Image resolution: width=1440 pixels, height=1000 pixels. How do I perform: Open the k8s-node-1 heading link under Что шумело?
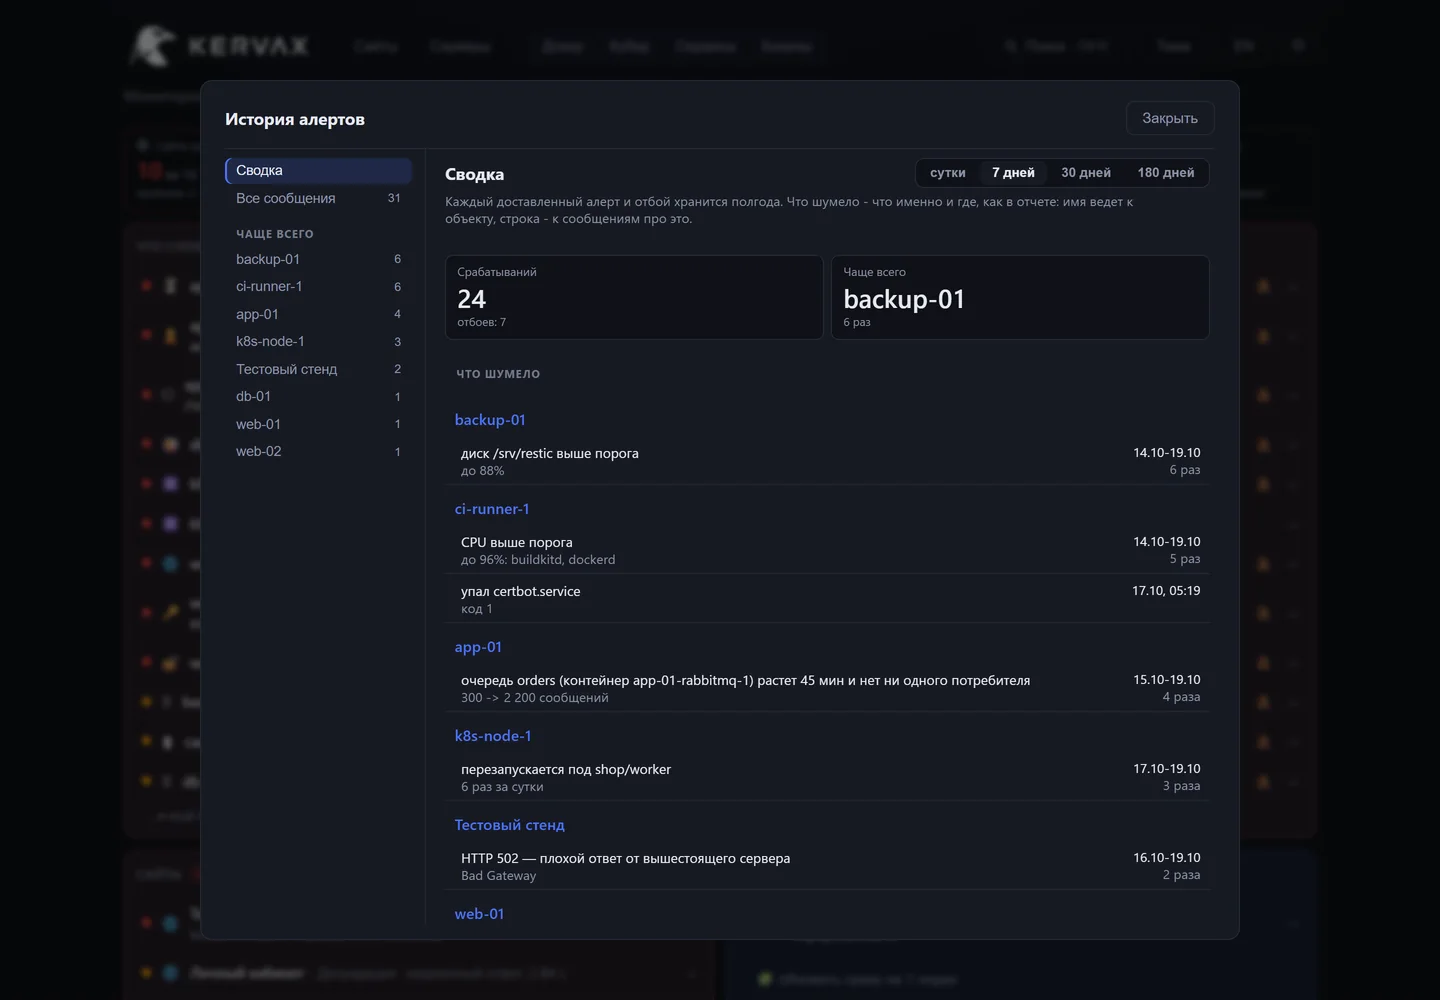click(493, 736)
